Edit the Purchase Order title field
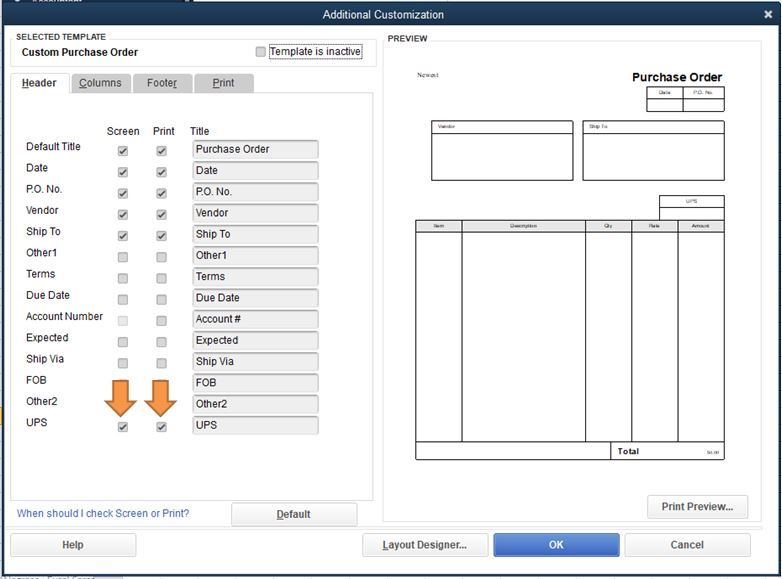This screenshot has width=782, height=579. coord(255,149)
